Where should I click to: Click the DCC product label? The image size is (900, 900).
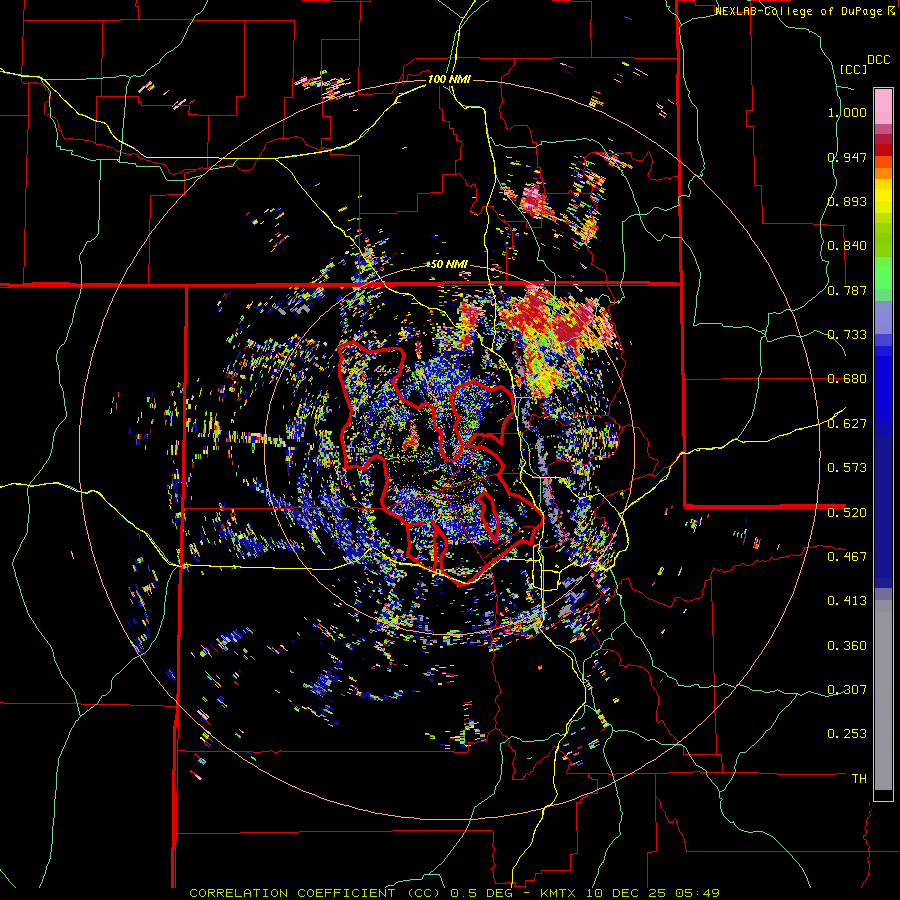tap(878, 60)
